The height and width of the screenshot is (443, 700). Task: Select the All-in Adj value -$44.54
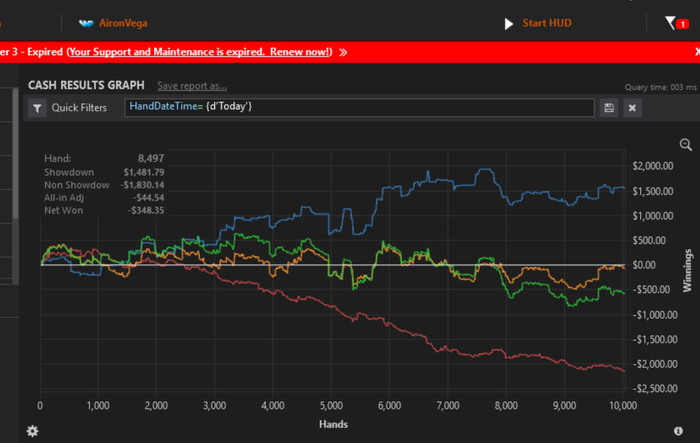point(149,197)
